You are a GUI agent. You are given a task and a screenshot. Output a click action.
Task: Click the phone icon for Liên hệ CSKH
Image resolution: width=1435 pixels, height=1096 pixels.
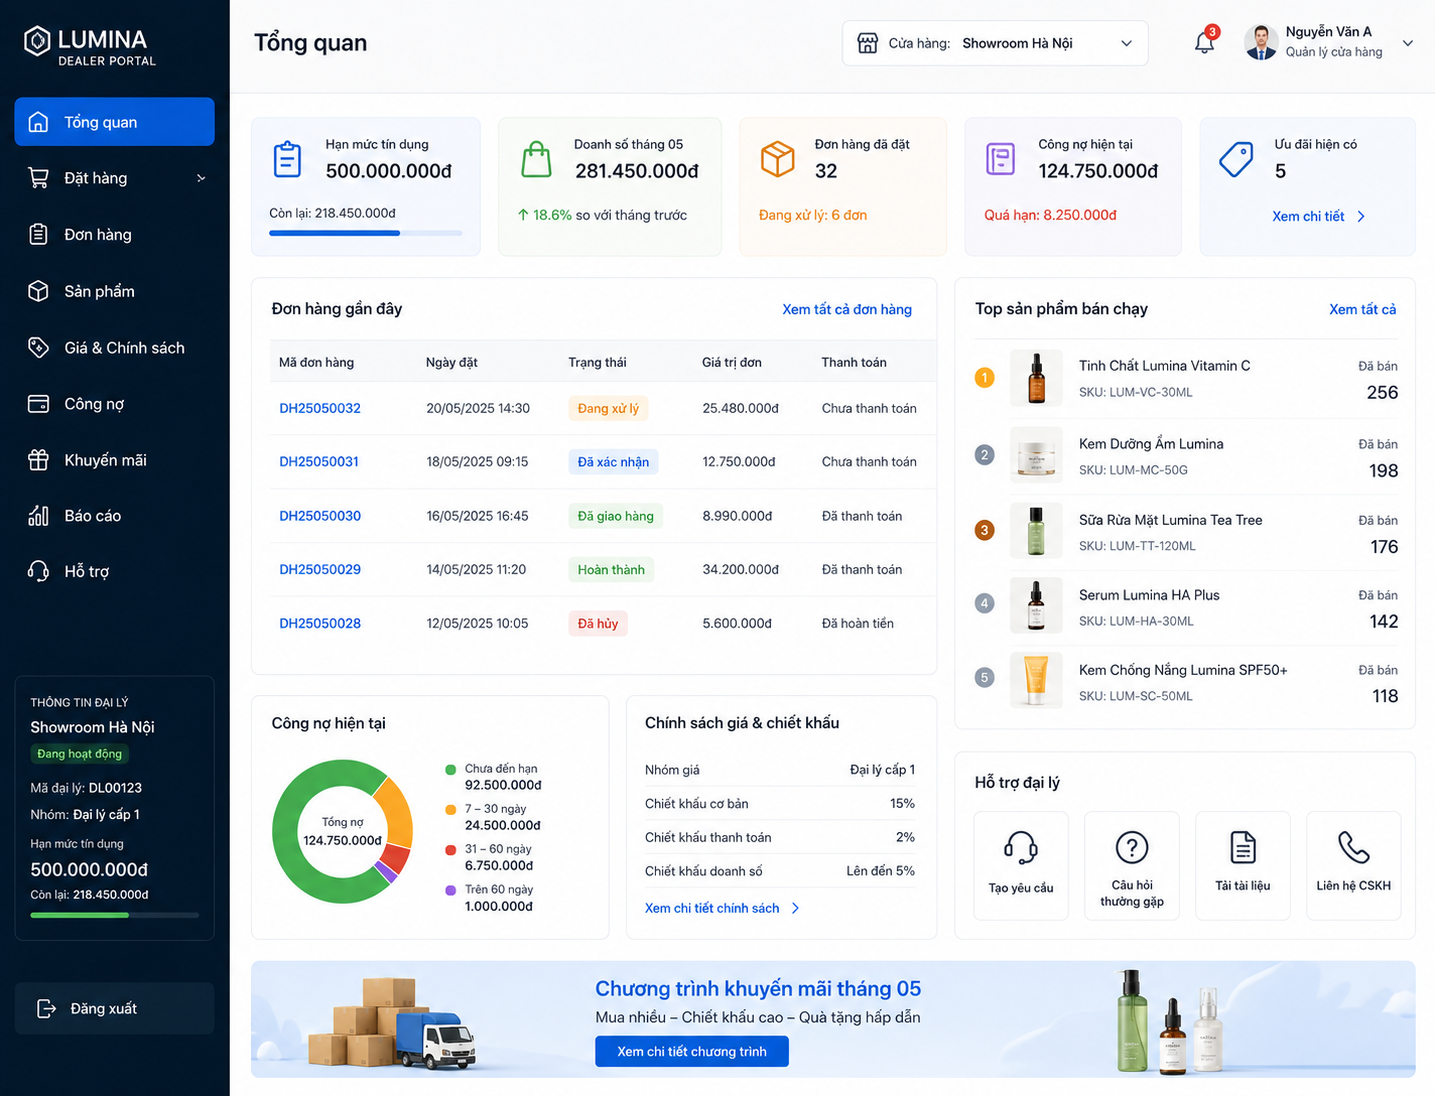(1354, 848)
